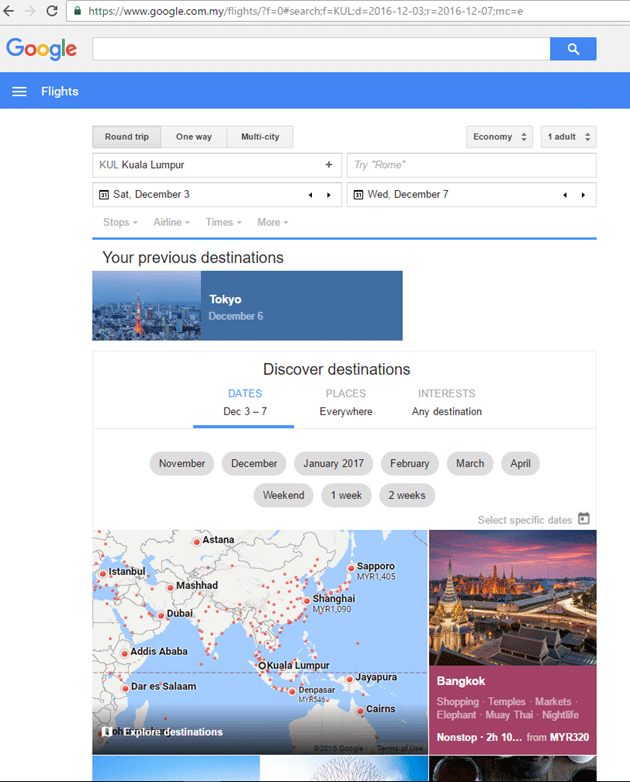Select the Round trip option
630x782 pixels.
127,137
